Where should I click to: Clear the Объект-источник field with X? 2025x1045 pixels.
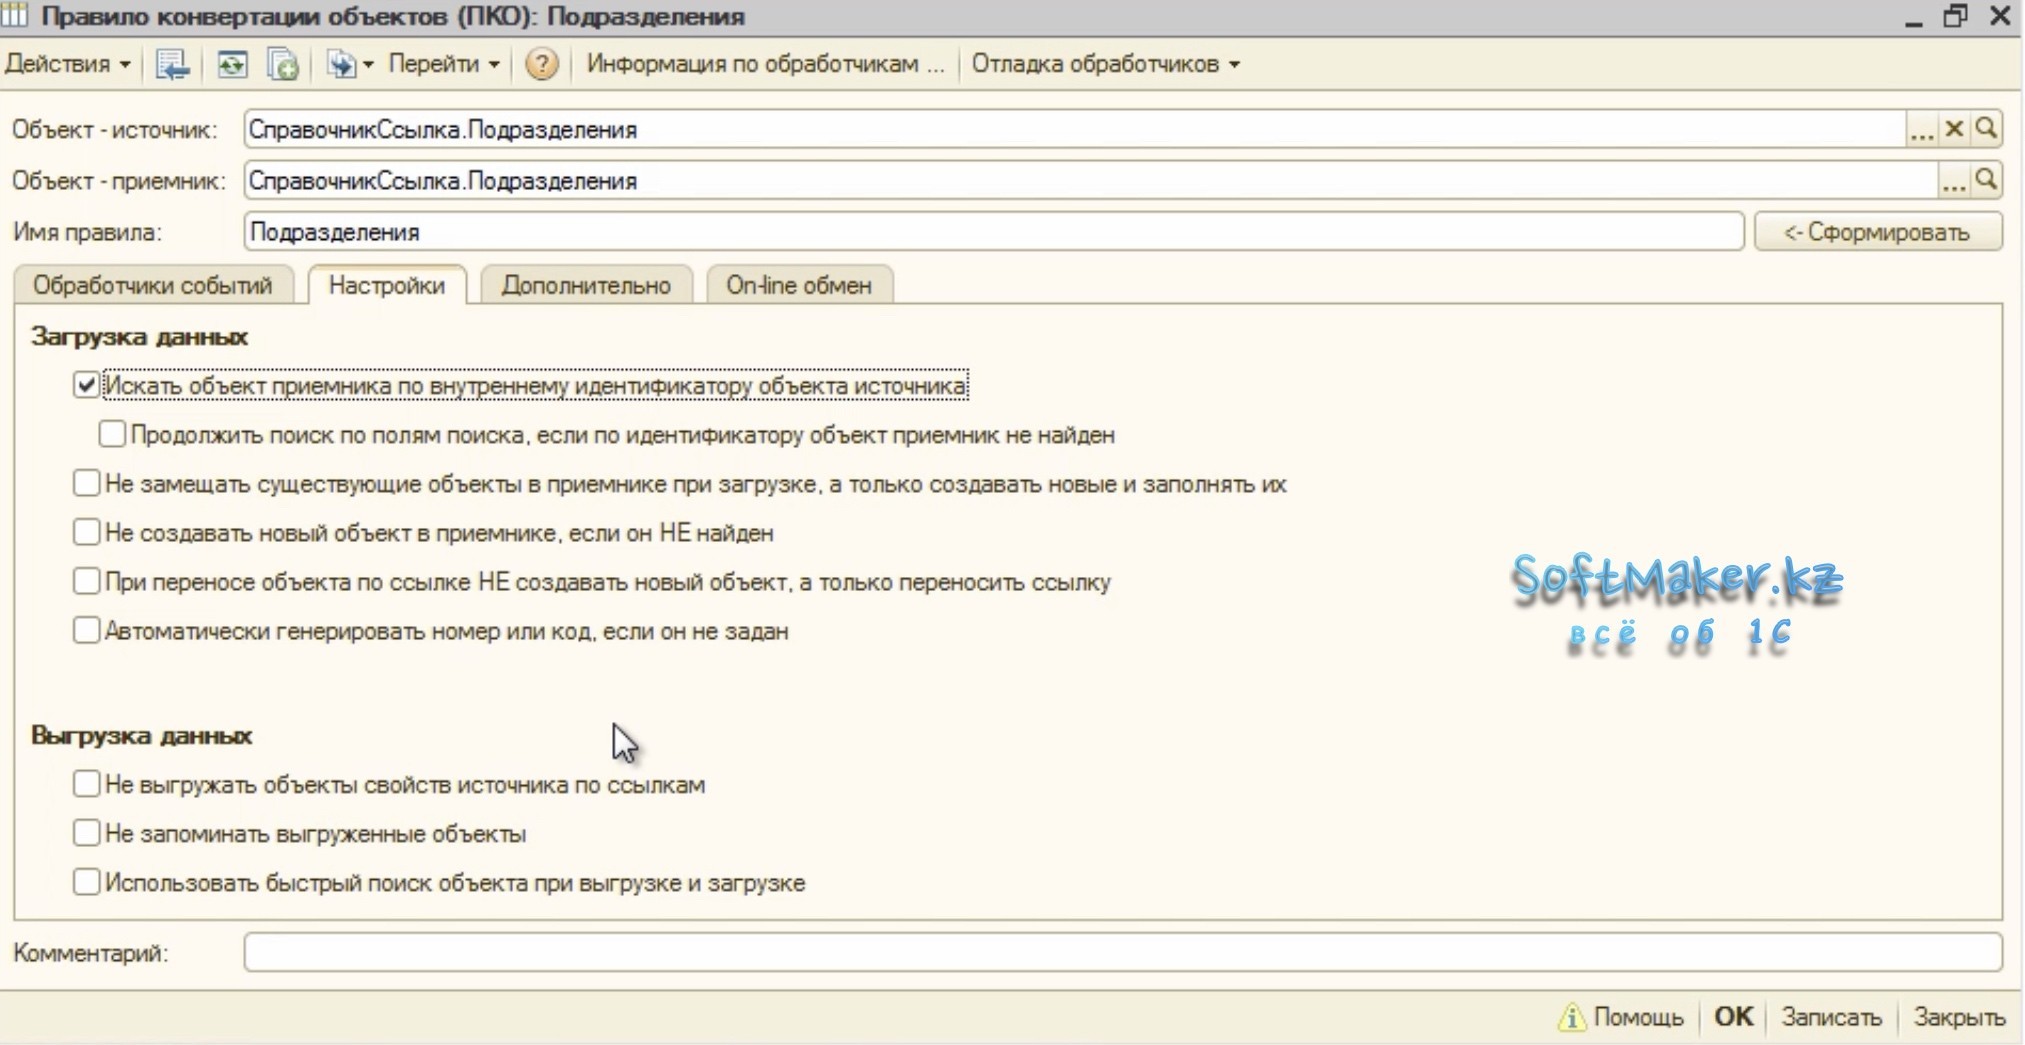(x=1954, y=129)
